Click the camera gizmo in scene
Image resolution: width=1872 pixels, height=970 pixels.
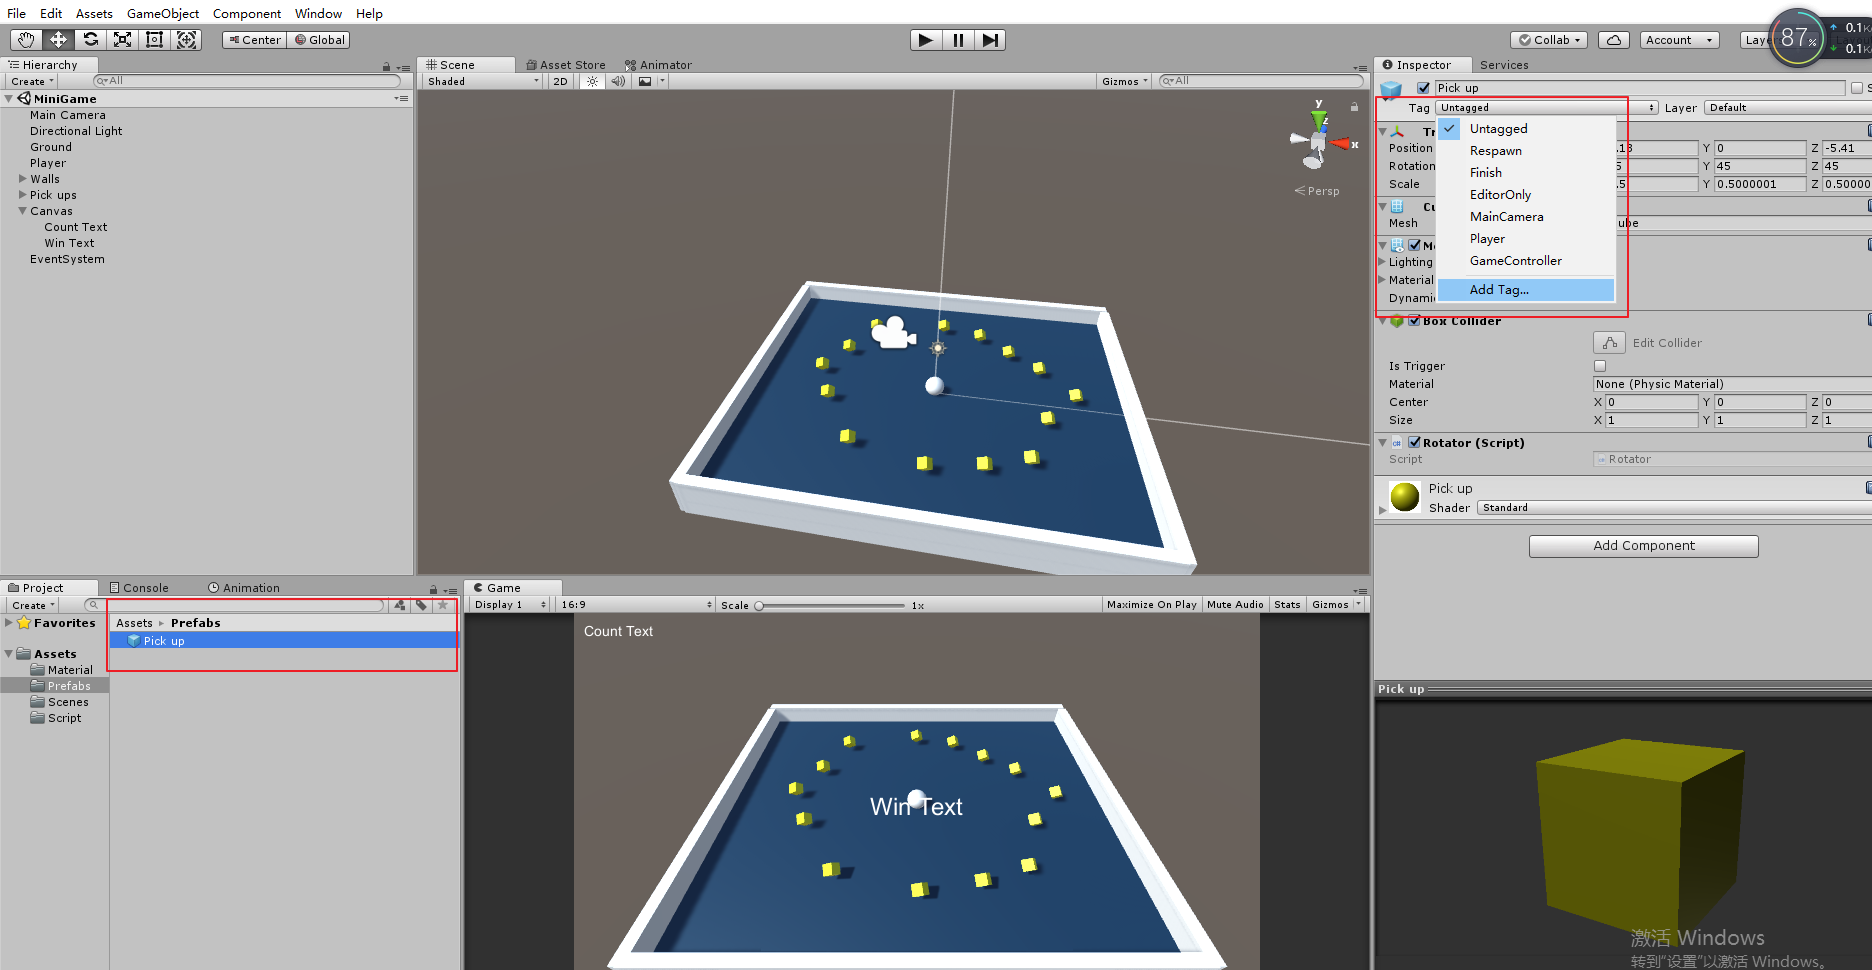tap(893, 332)
